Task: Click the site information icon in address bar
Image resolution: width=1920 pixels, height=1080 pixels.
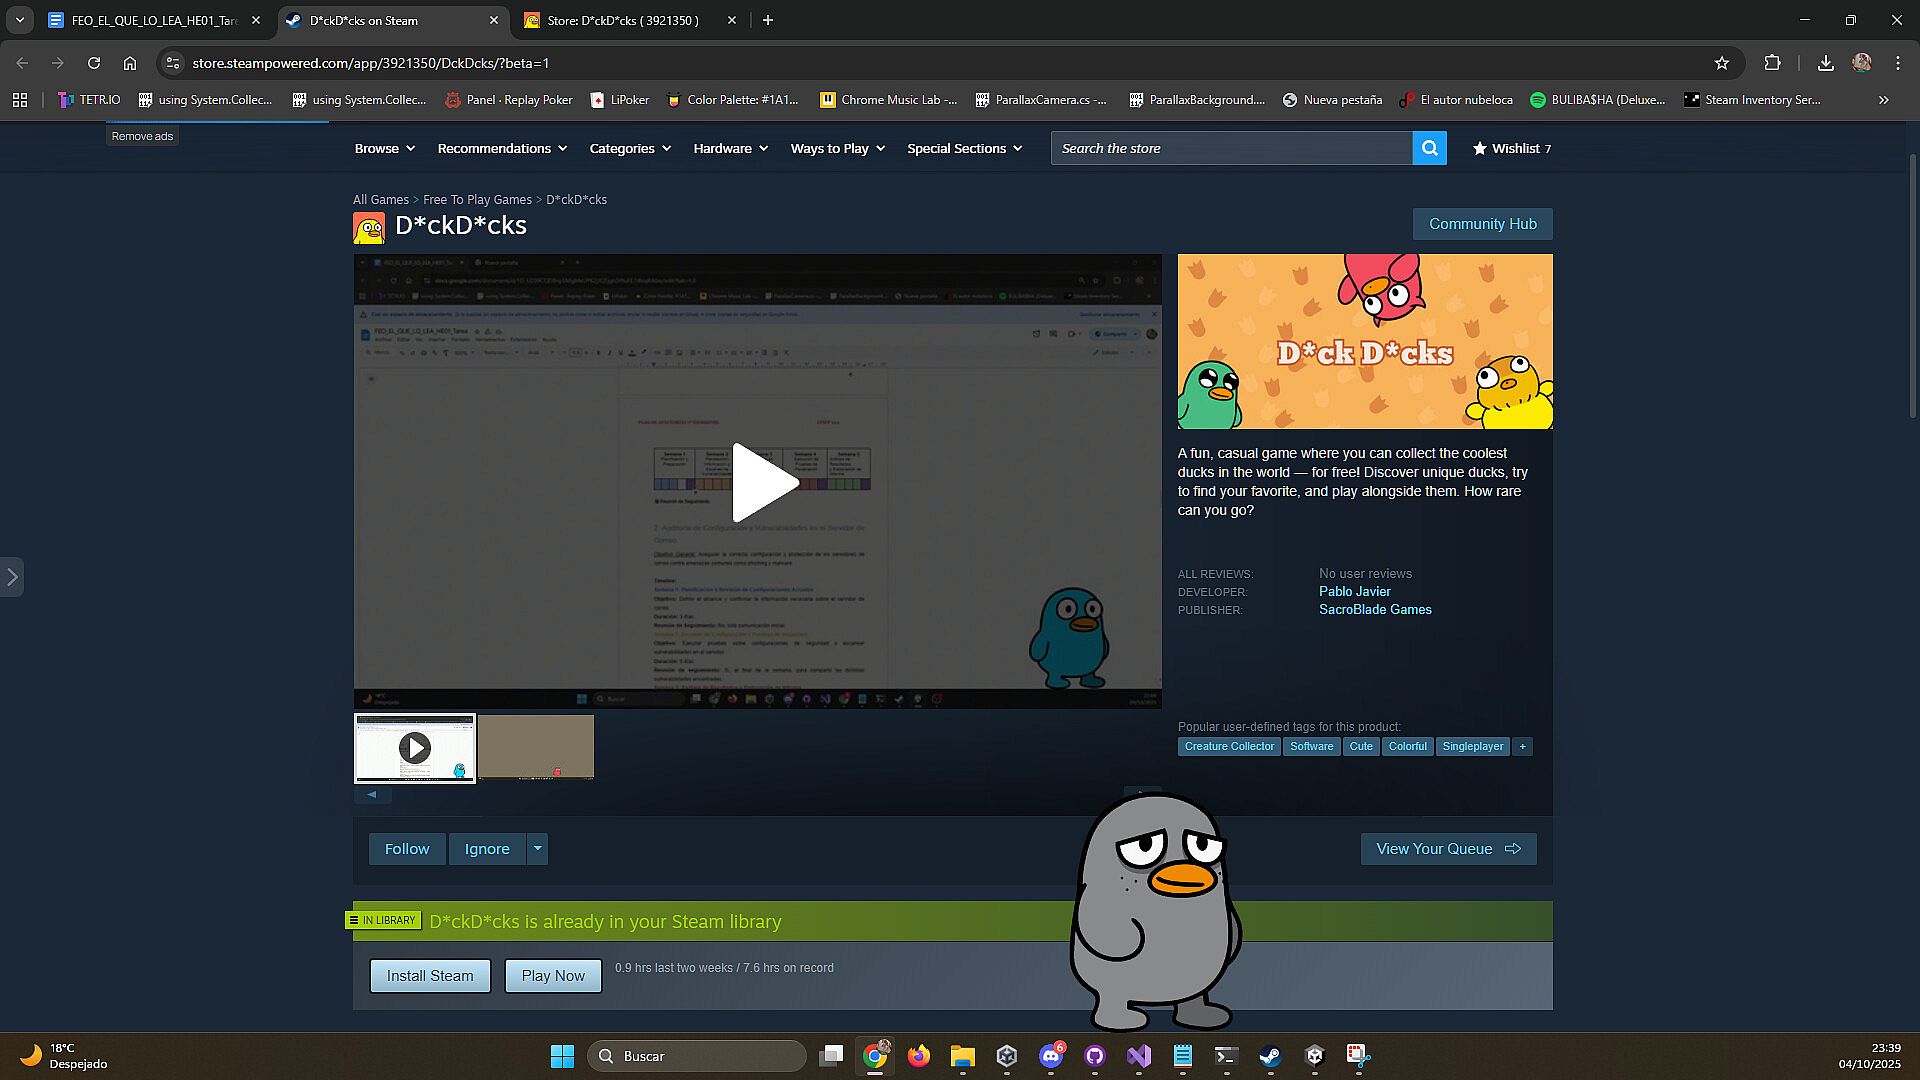Action: click(x=173, y=63)
